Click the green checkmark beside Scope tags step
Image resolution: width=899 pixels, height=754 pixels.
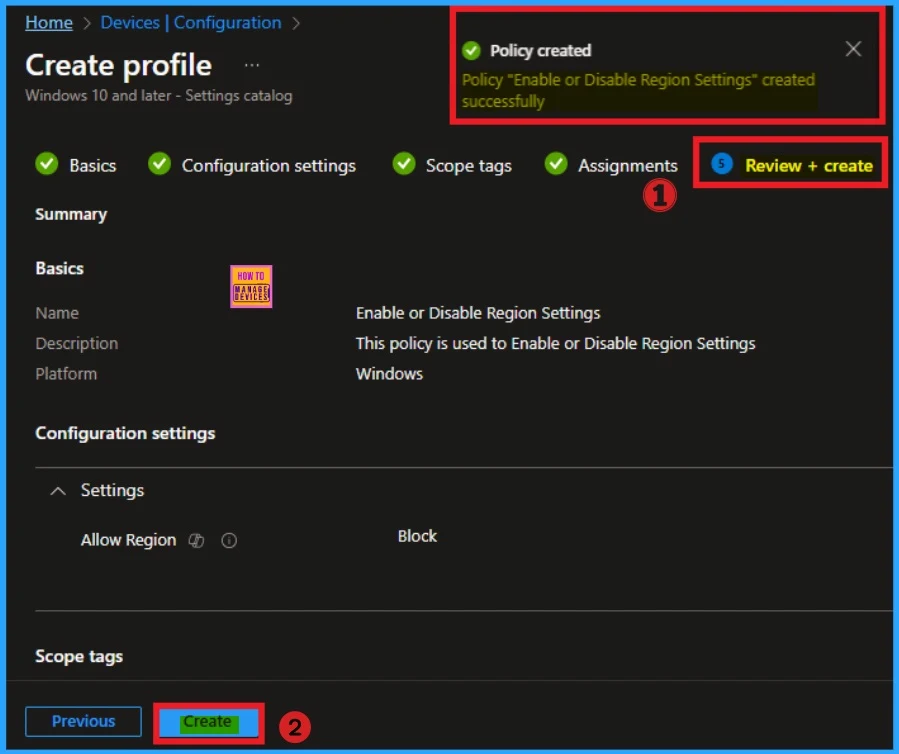coord(404,164)
